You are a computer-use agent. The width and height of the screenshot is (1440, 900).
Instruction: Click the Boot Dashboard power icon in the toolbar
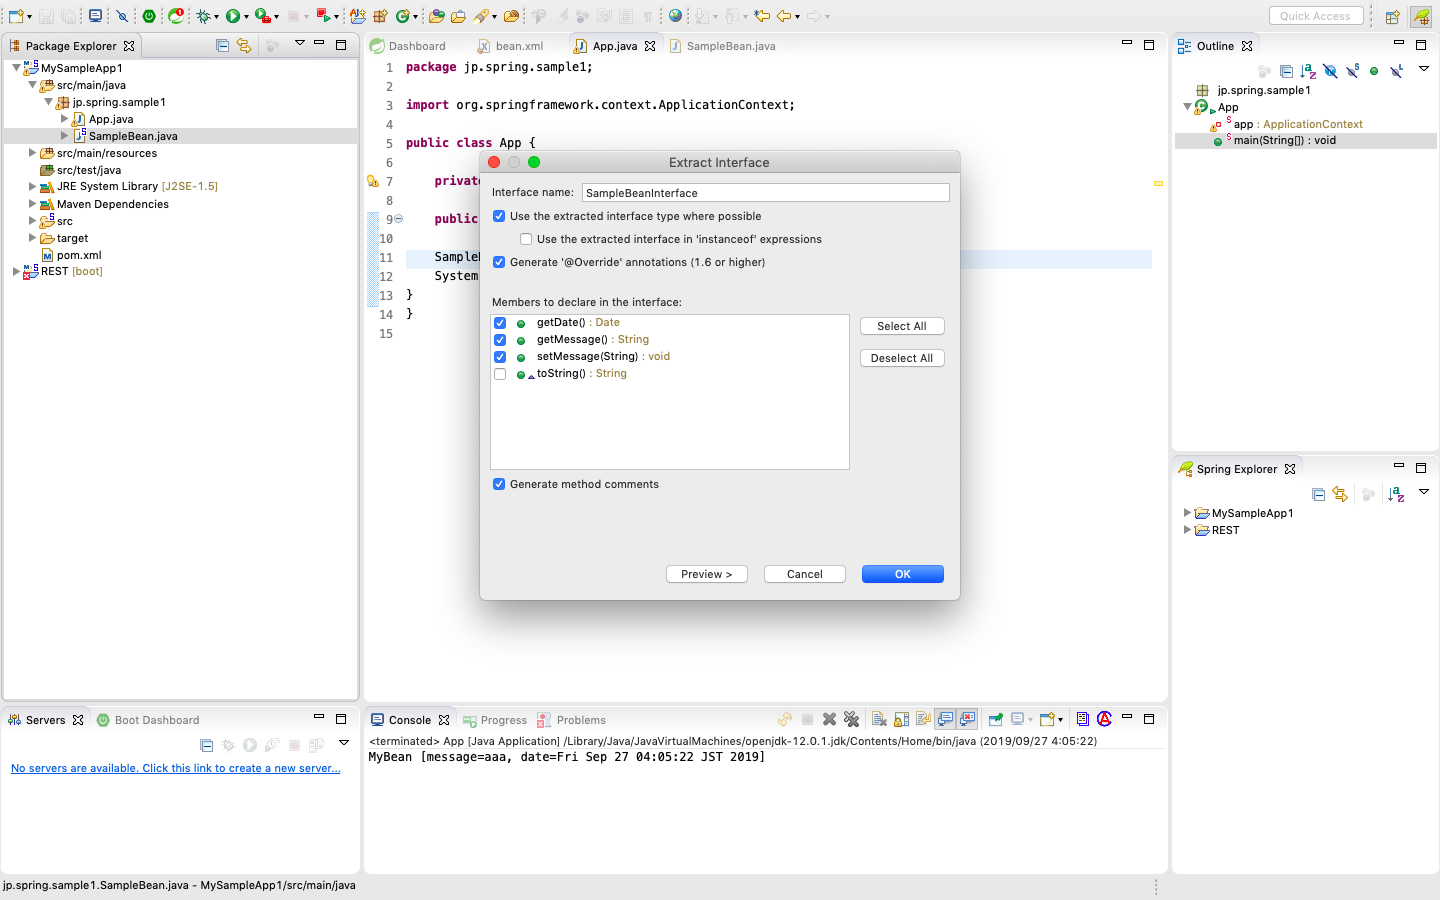148,16
